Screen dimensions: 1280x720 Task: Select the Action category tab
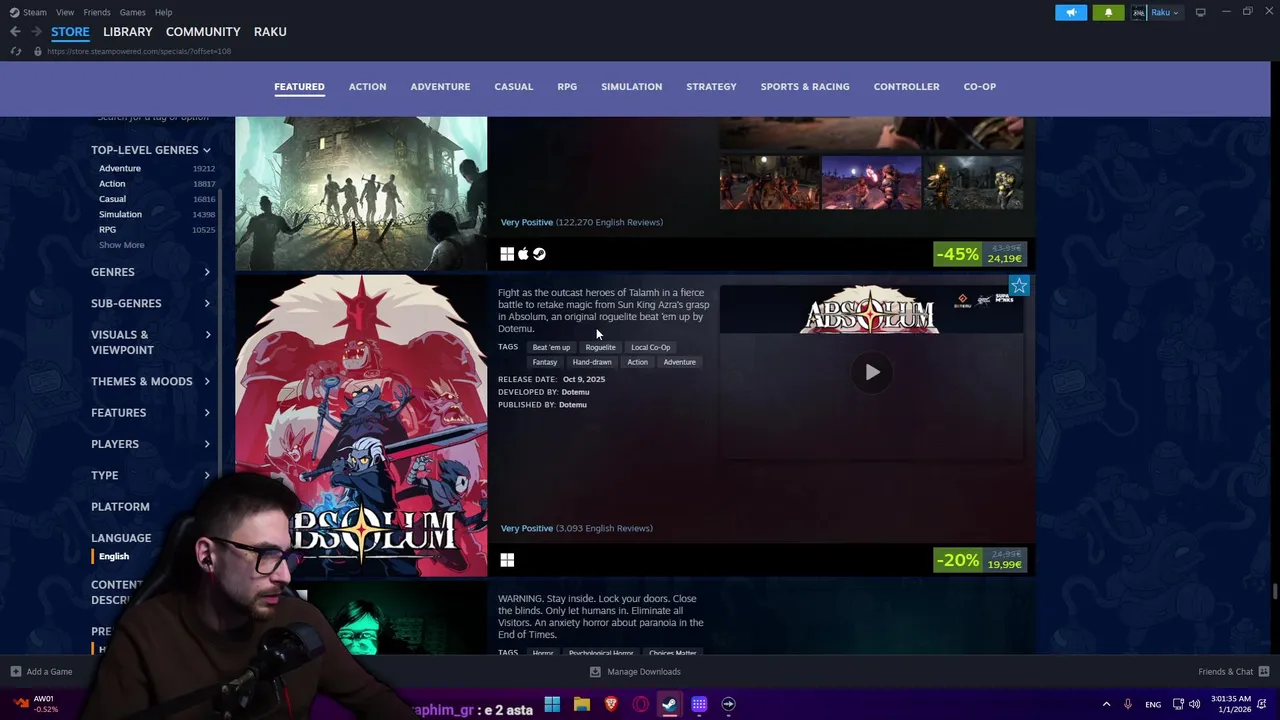click(367, 86)
